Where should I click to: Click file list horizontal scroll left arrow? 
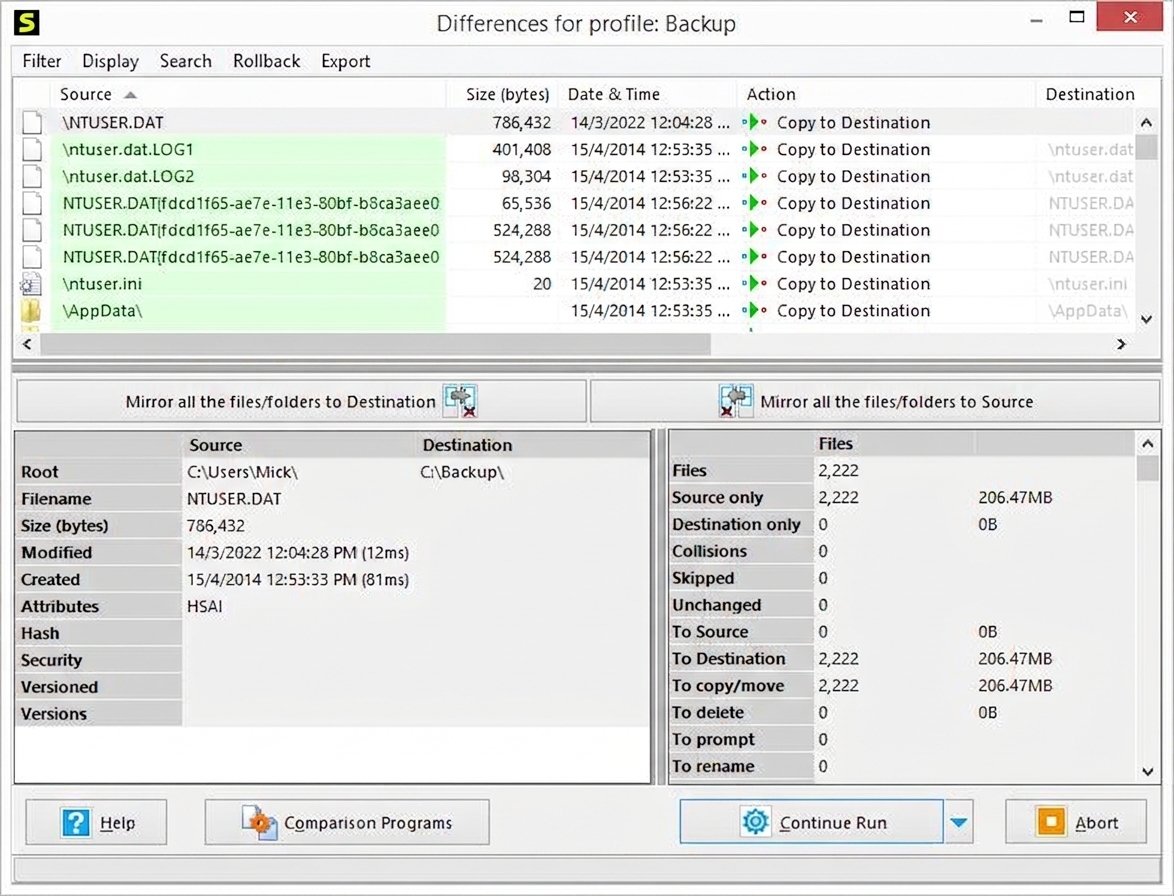(x=27, y=344)
